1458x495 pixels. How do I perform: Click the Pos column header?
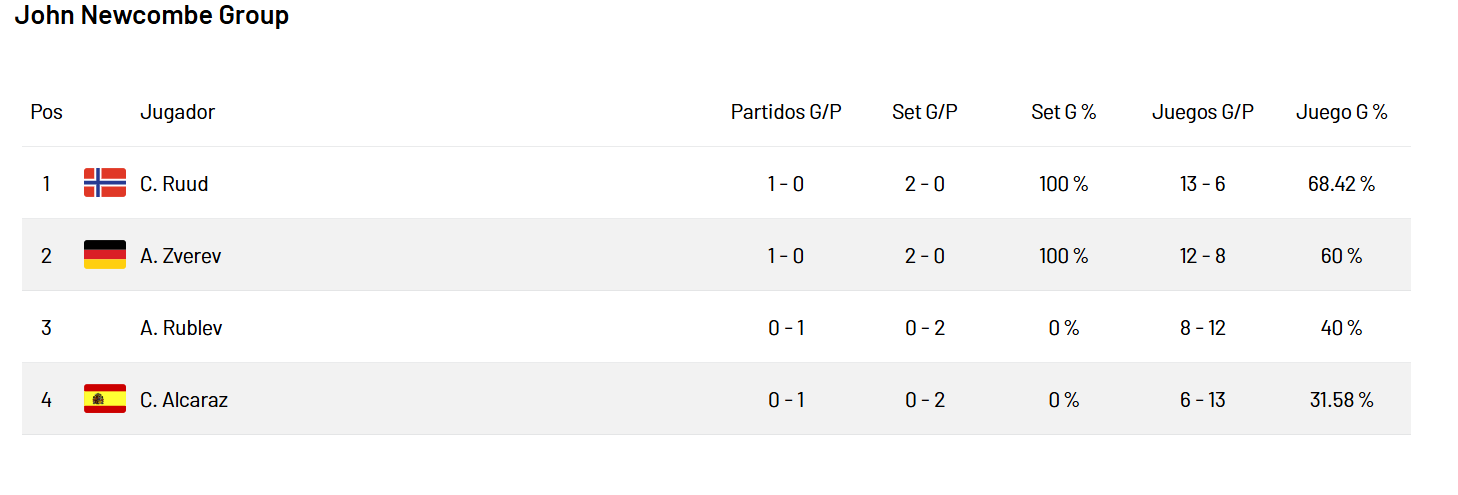[46, 112]
